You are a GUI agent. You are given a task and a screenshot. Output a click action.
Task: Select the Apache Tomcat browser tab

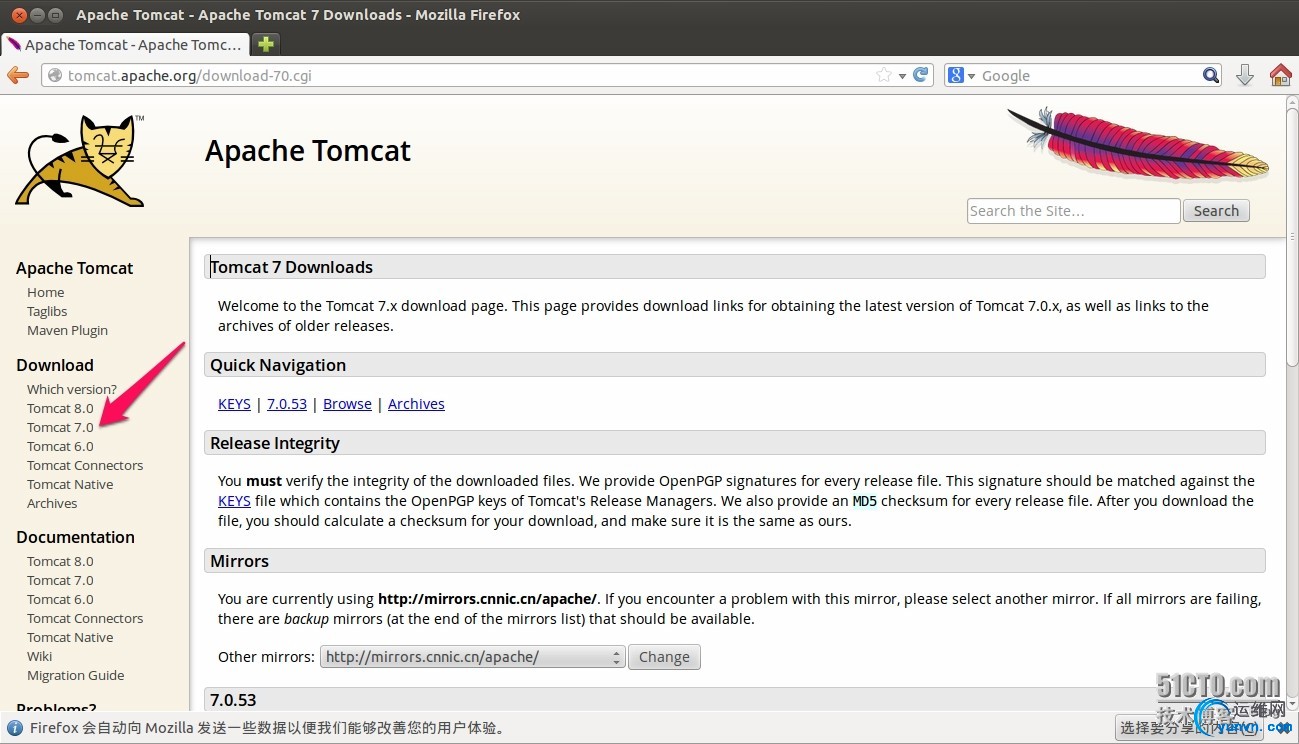point(125,44)
